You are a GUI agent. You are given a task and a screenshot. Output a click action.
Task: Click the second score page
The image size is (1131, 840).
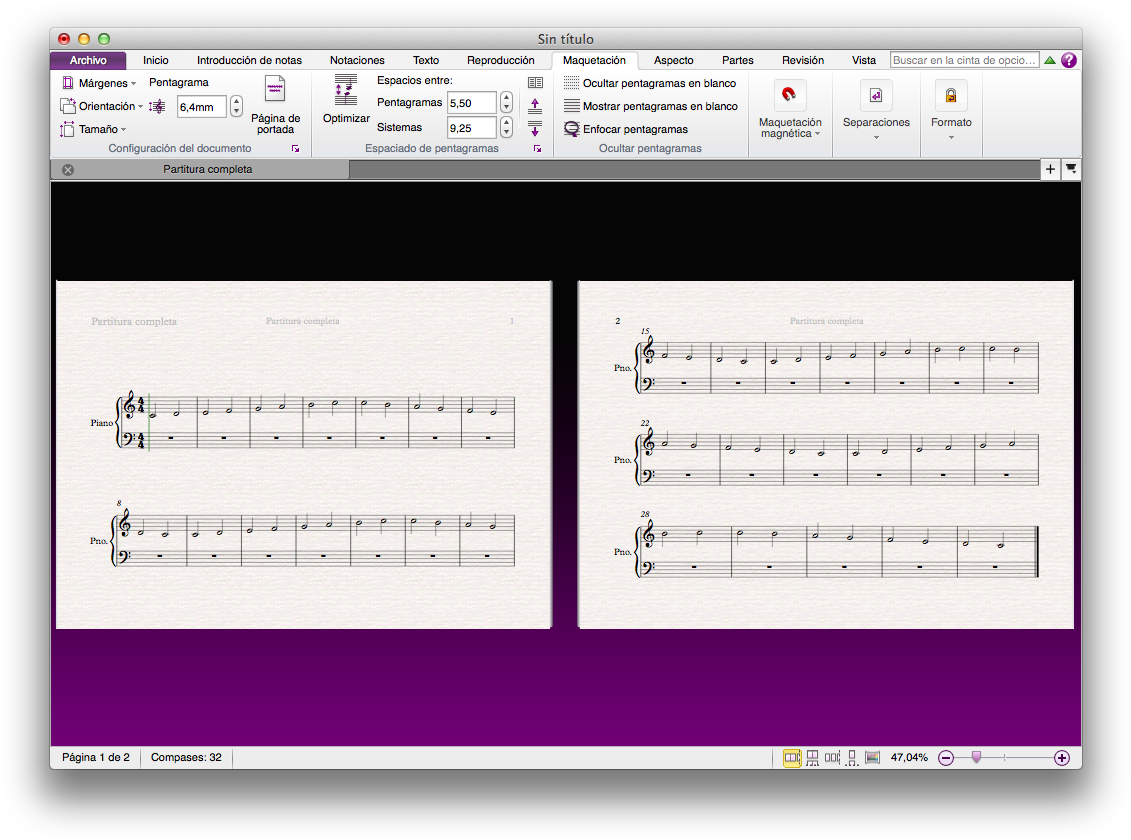click(x=826, y=455)
